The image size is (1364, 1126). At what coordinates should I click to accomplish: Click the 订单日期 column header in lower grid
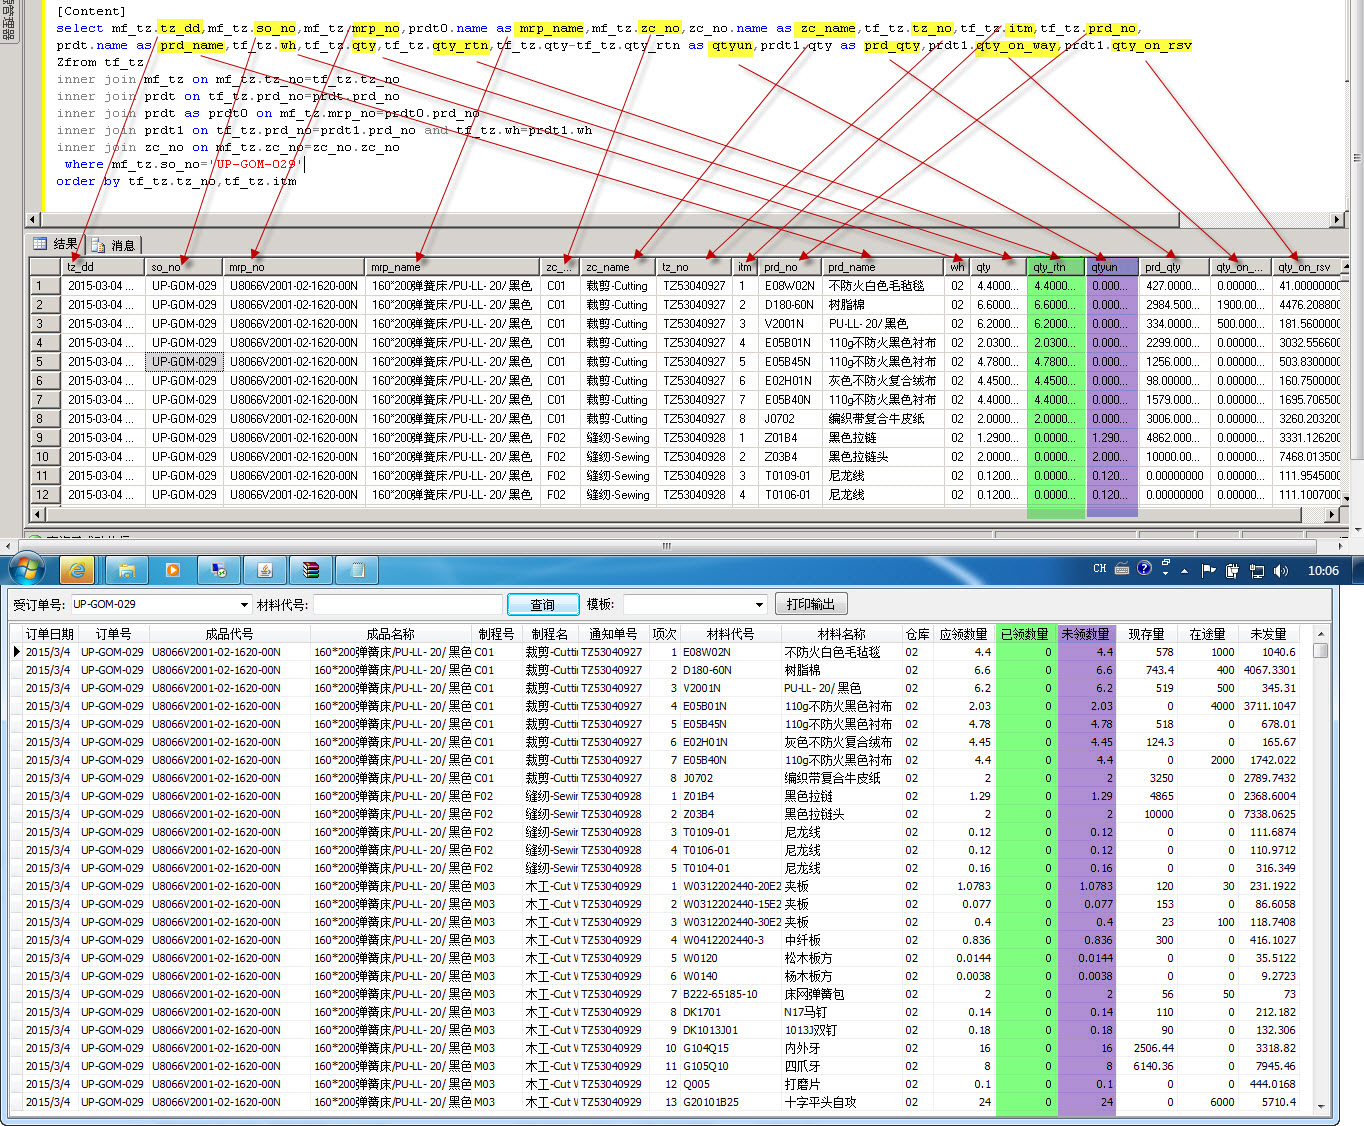point(50,634)
